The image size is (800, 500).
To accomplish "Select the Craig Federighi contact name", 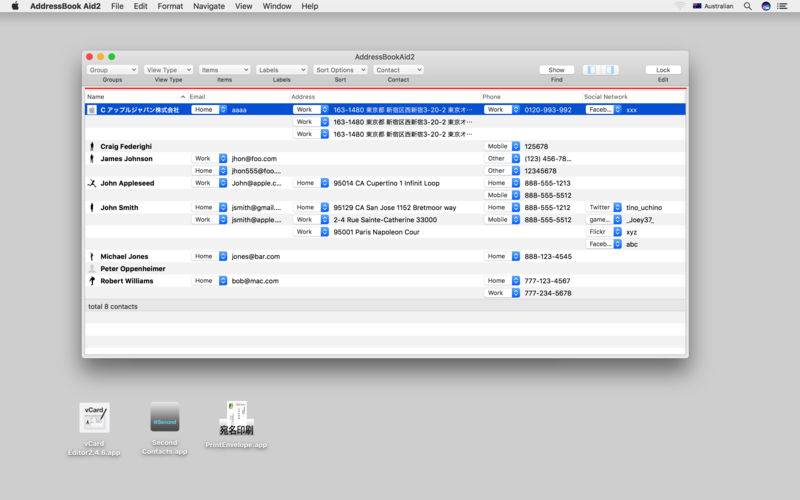I will point(126,146).
